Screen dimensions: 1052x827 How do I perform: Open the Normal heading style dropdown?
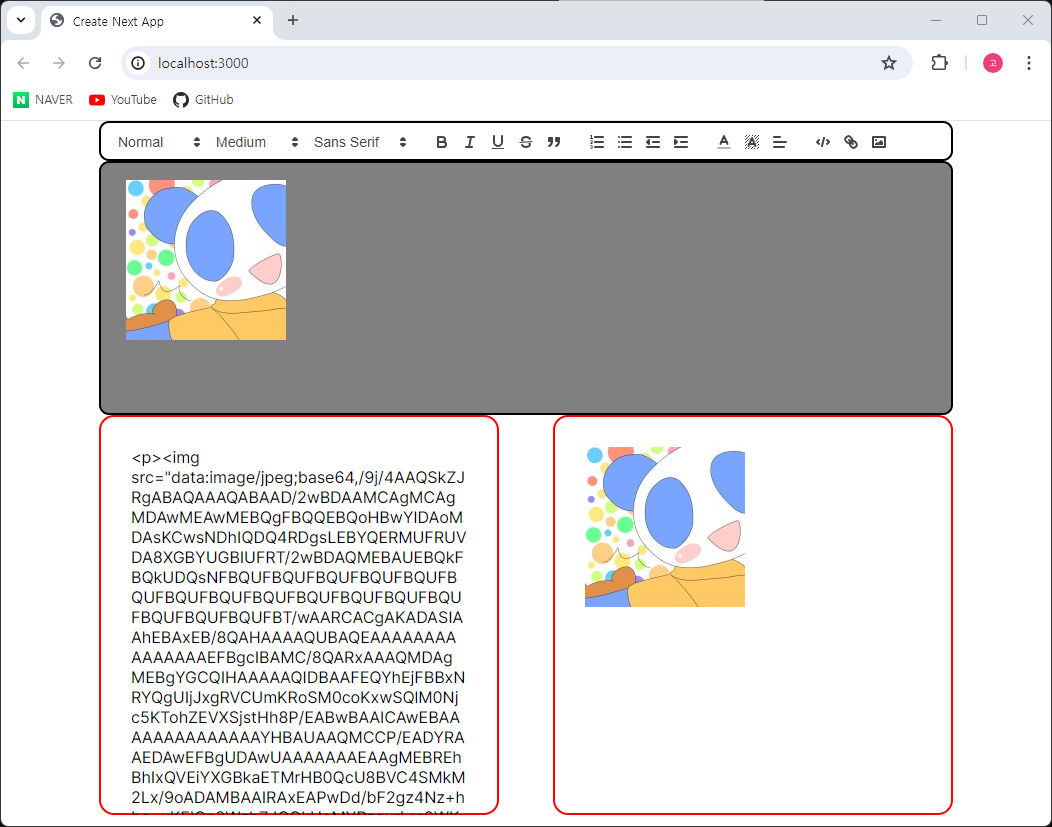(159, 142)
